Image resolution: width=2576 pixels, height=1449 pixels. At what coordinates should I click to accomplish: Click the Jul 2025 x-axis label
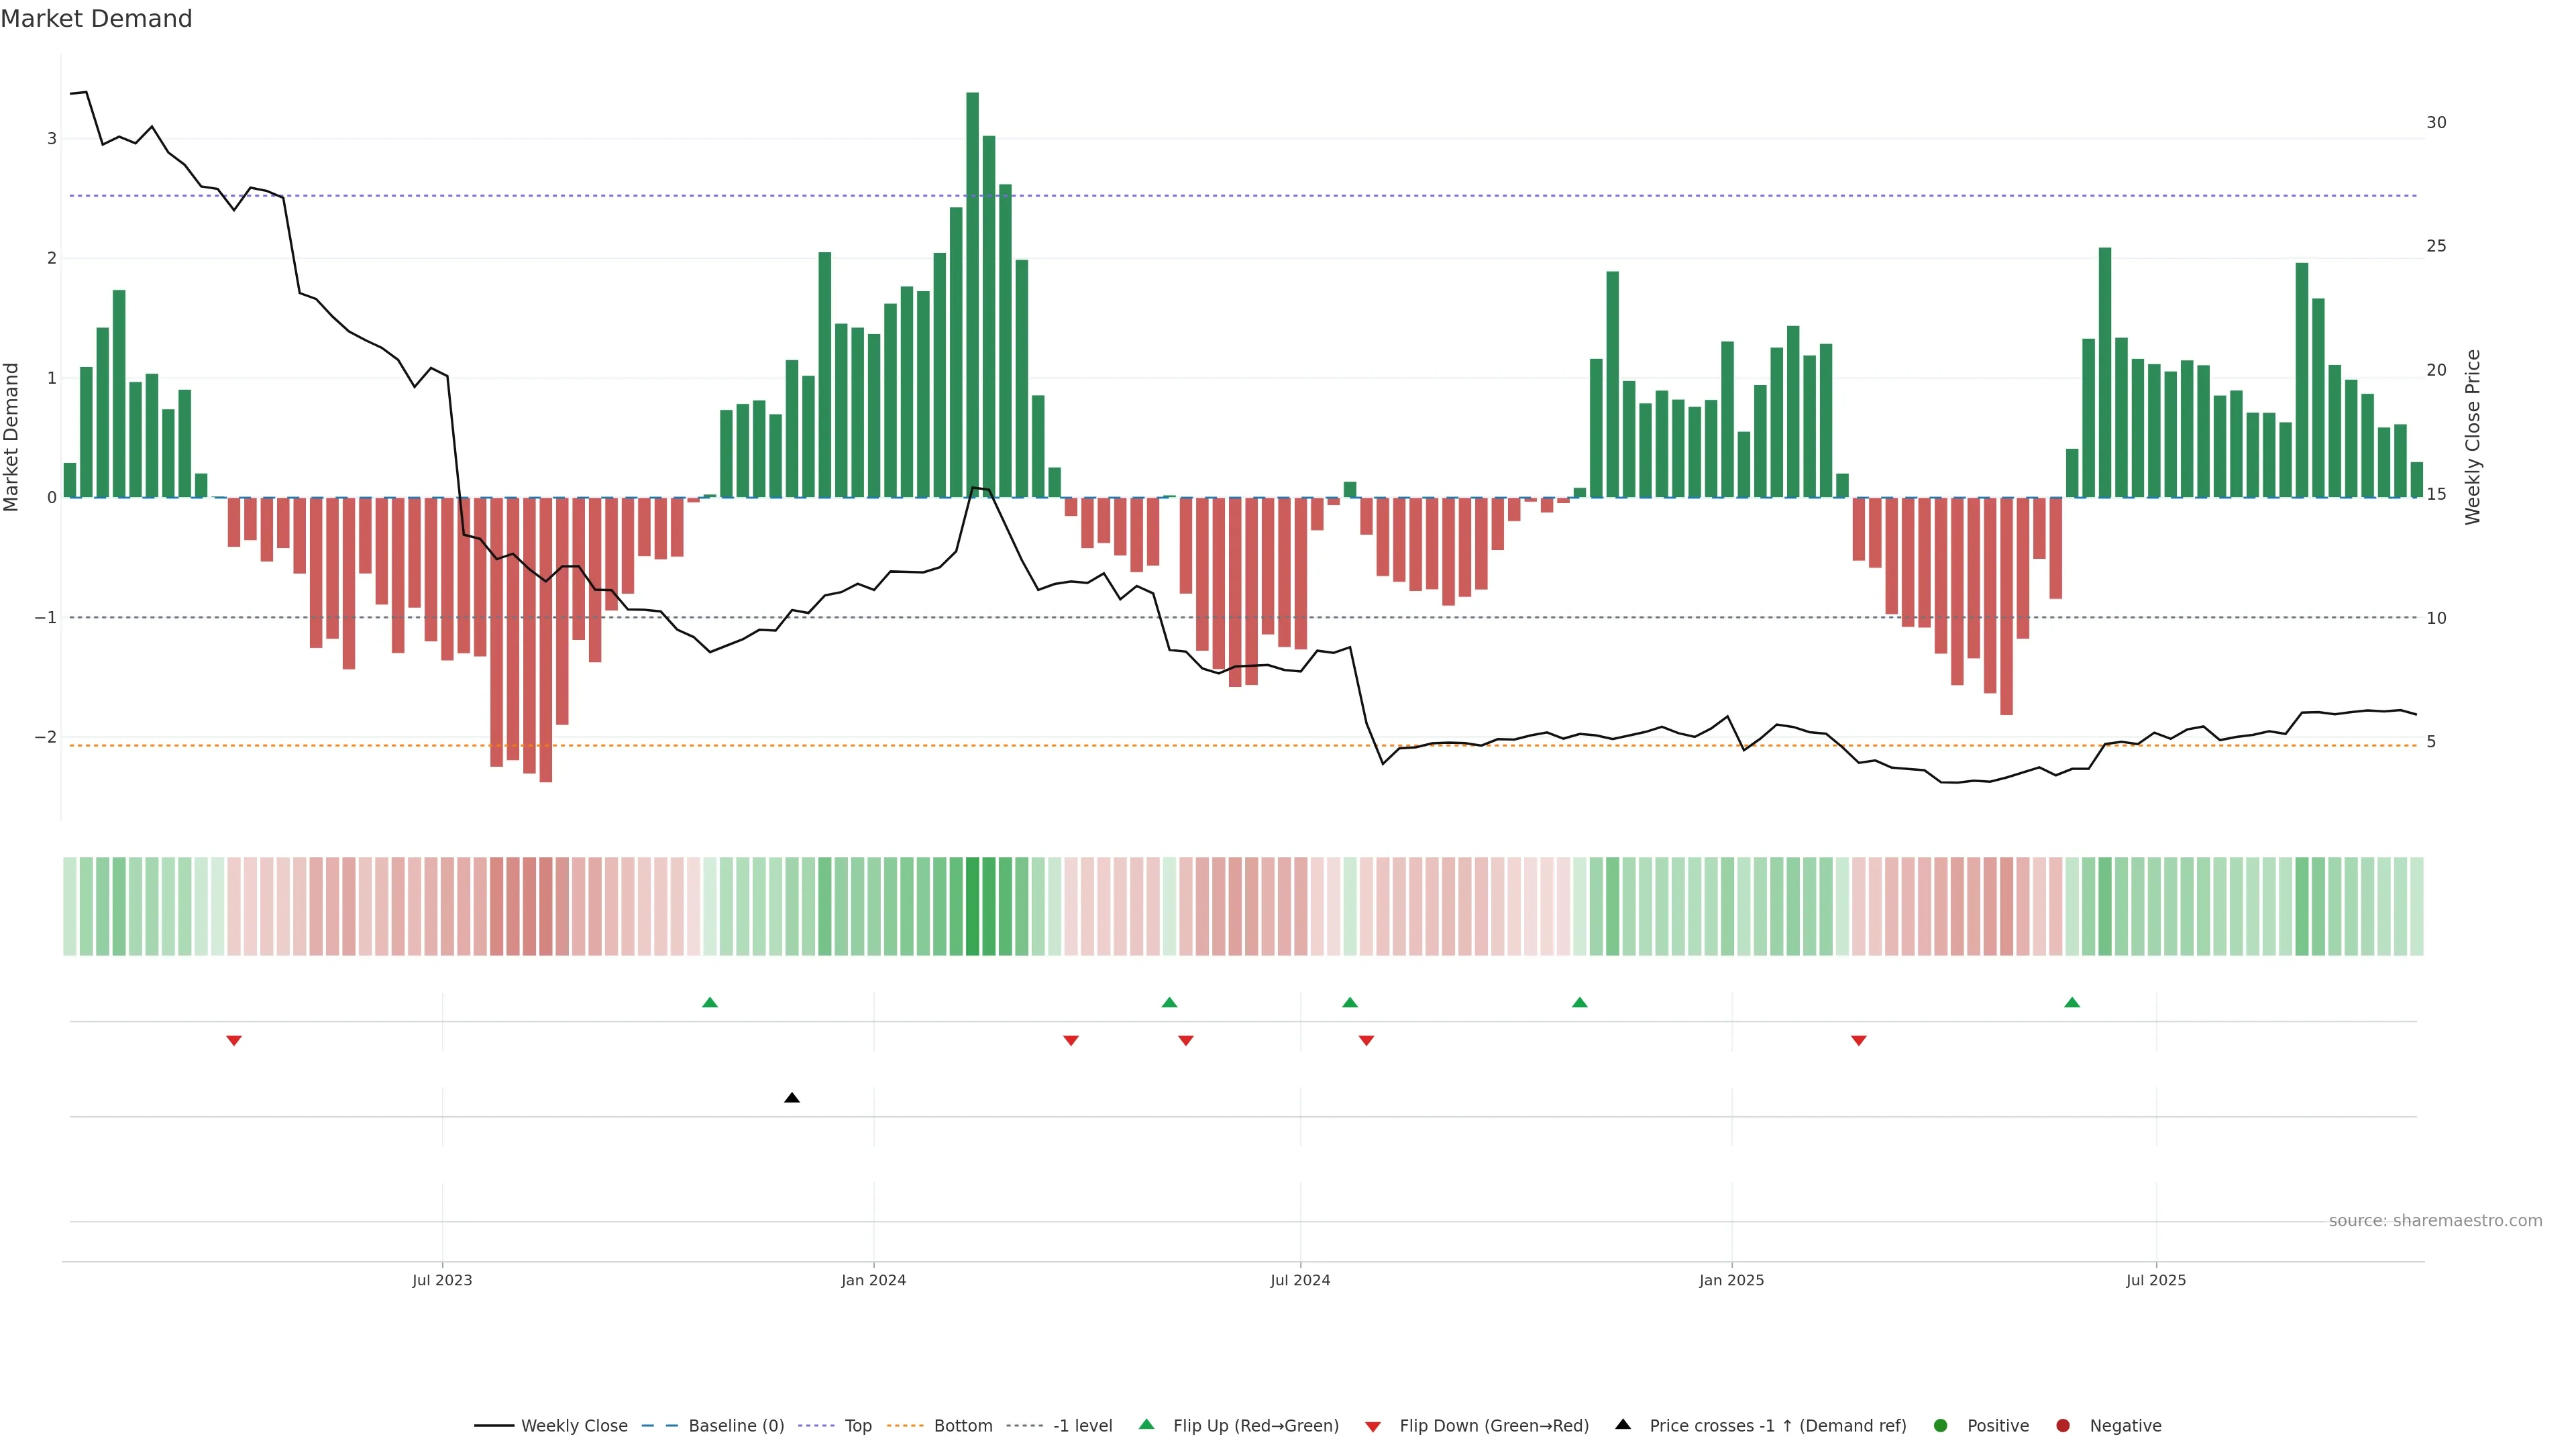click(2156, 1280)
